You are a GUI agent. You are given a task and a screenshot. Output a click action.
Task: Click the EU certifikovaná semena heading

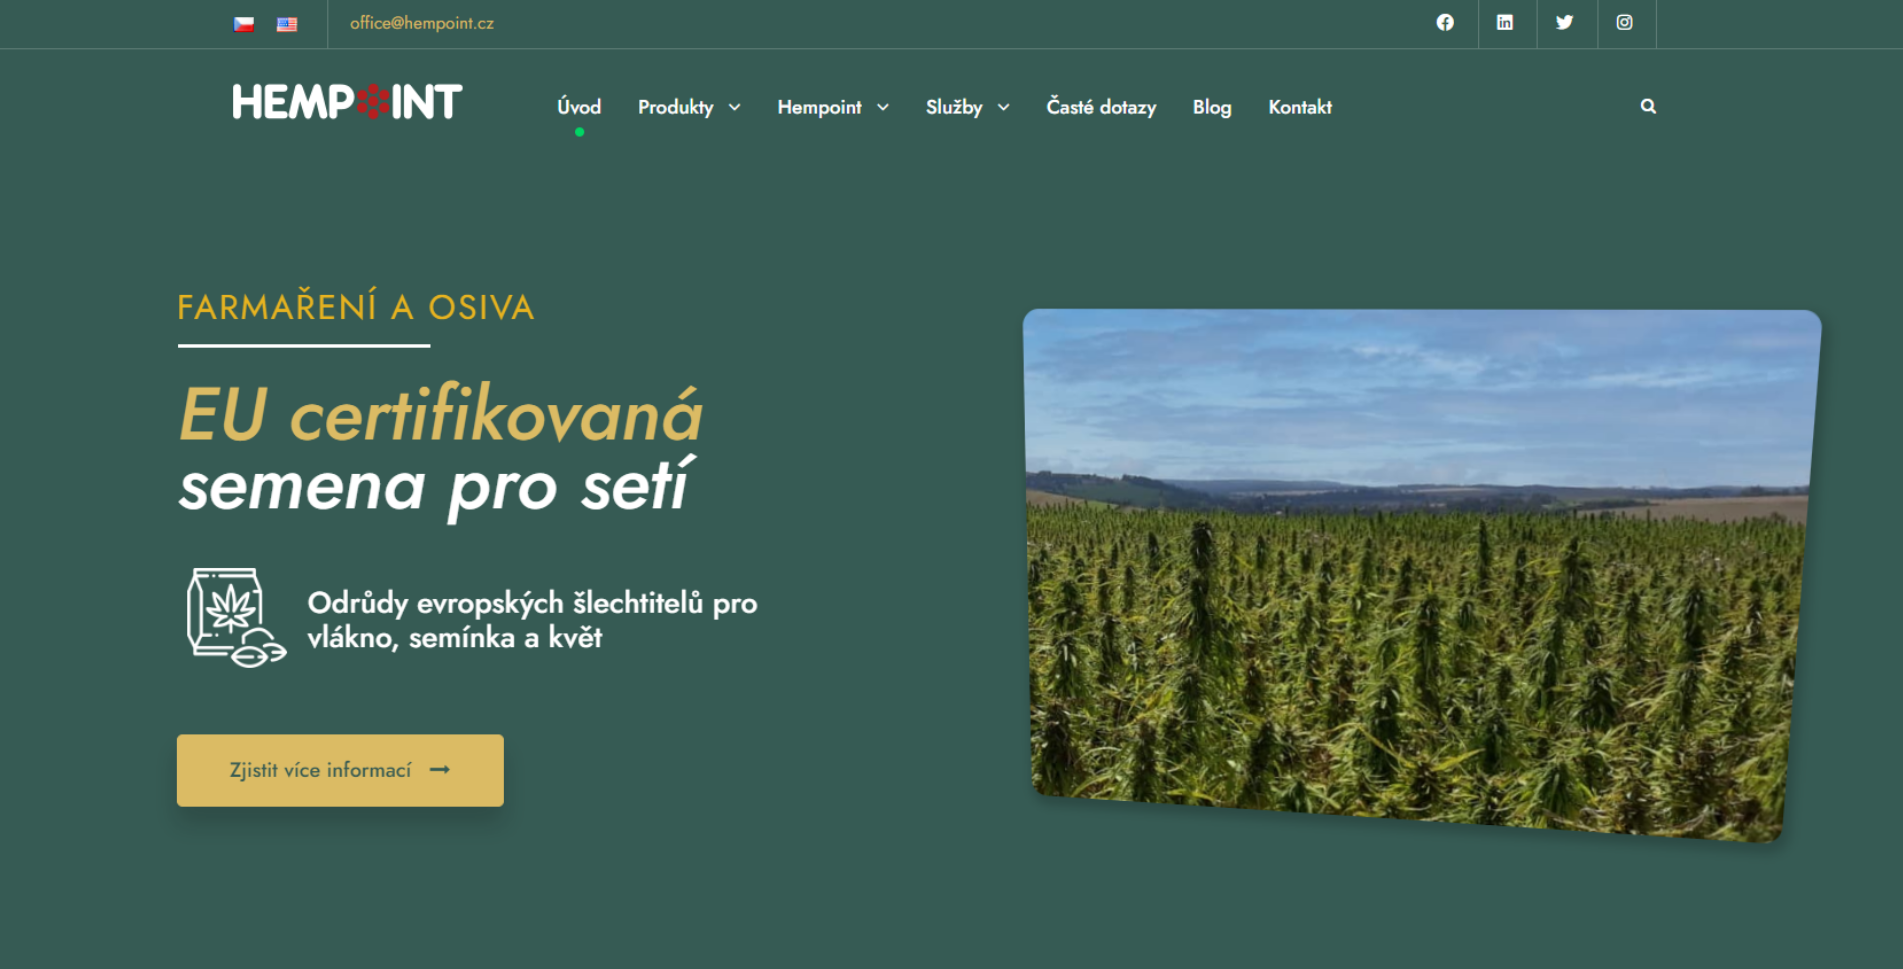[441, 450]
